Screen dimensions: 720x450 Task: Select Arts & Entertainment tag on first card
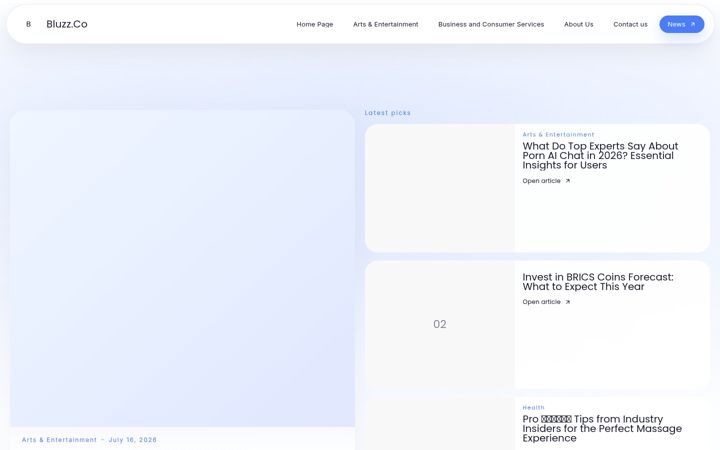(558, 135)
